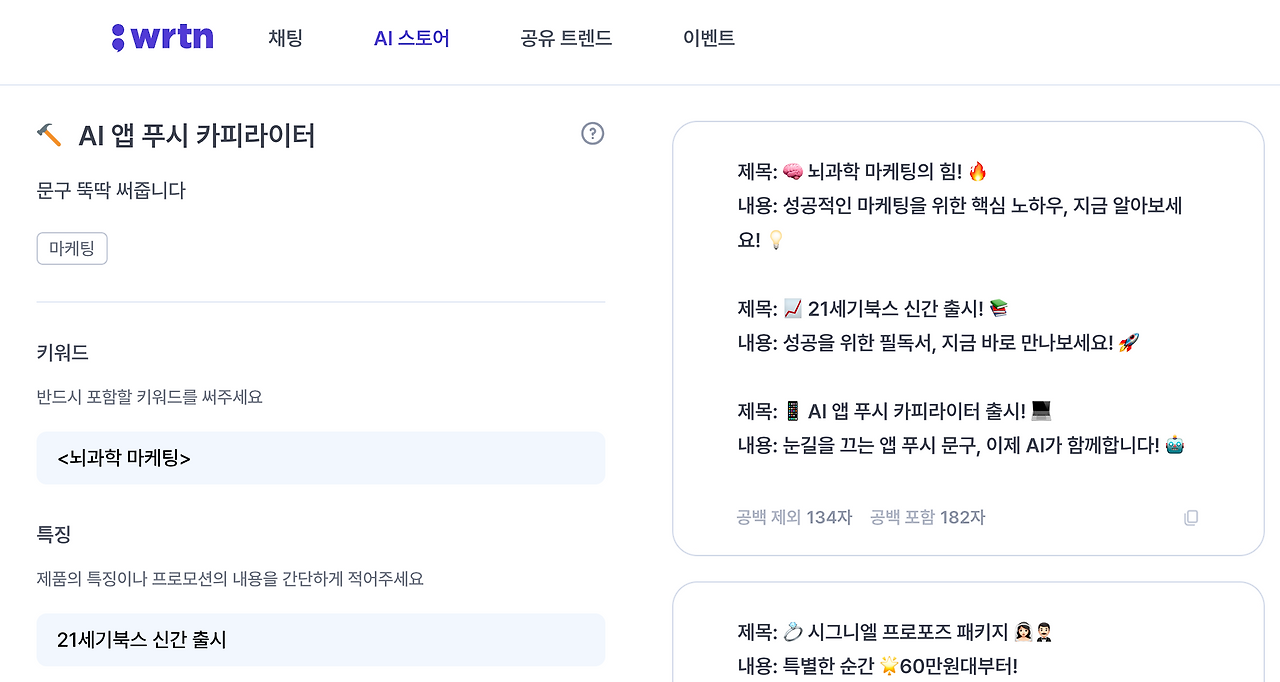Copy the generated copy using the copy icon
Image resolution: width=1280 pixels, height=682 pixels.
coord(1190,517)
